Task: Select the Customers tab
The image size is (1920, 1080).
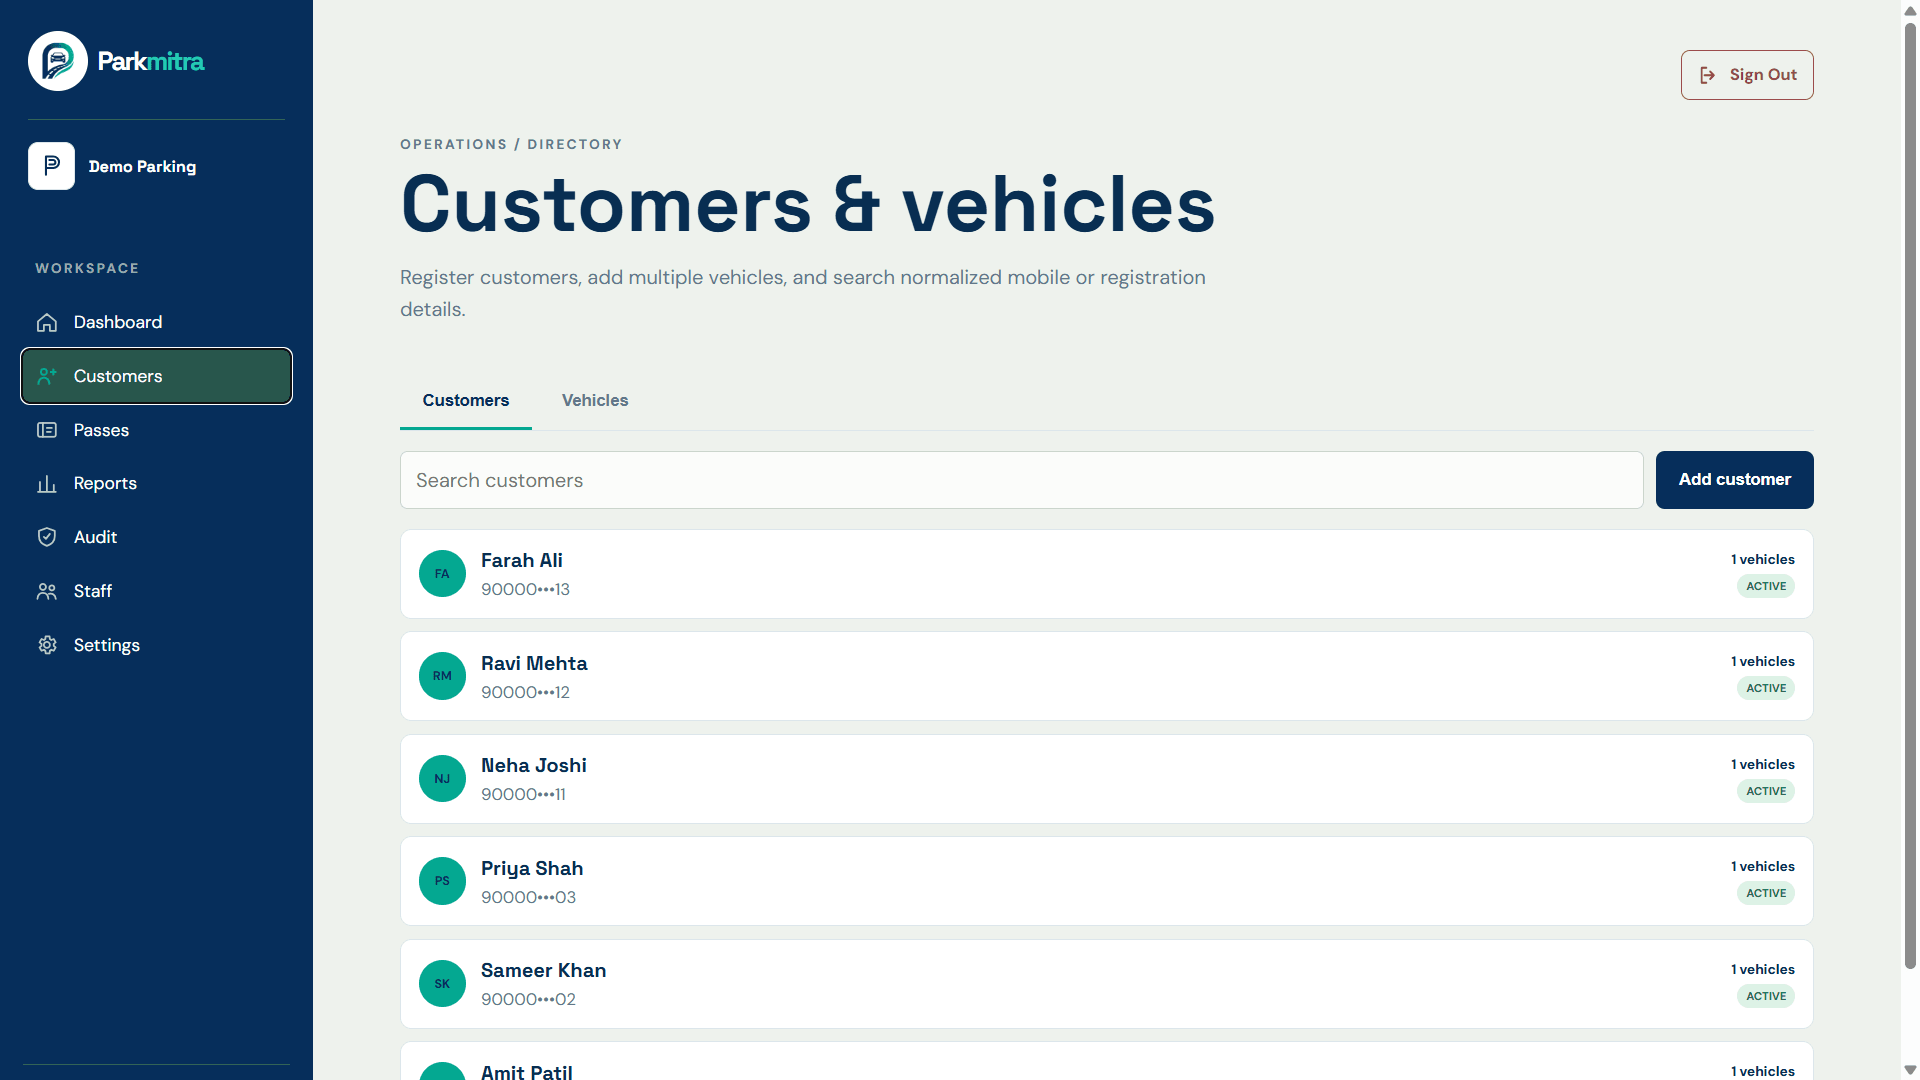Action: click(x=466, y=400)
